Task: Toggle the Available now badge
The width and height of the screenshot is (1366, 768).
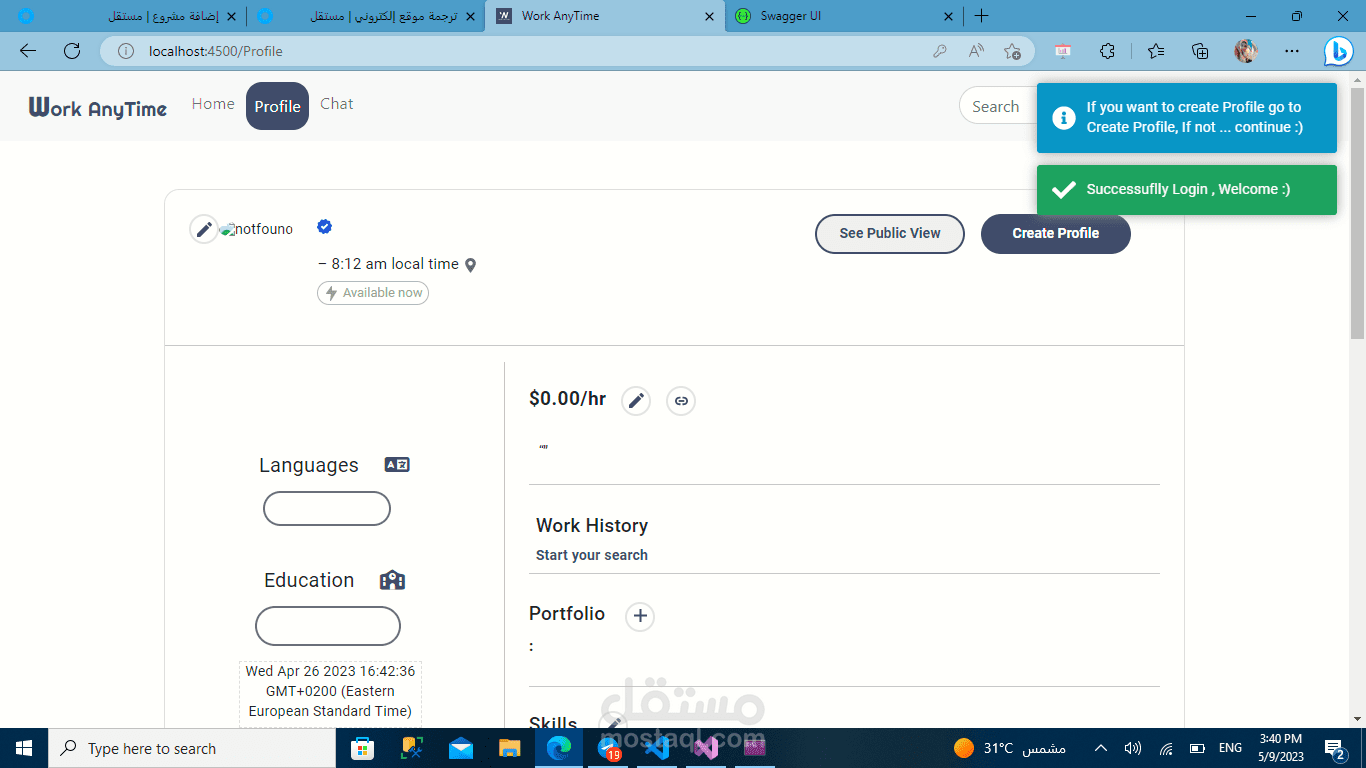Action: (x=373, y=293)
